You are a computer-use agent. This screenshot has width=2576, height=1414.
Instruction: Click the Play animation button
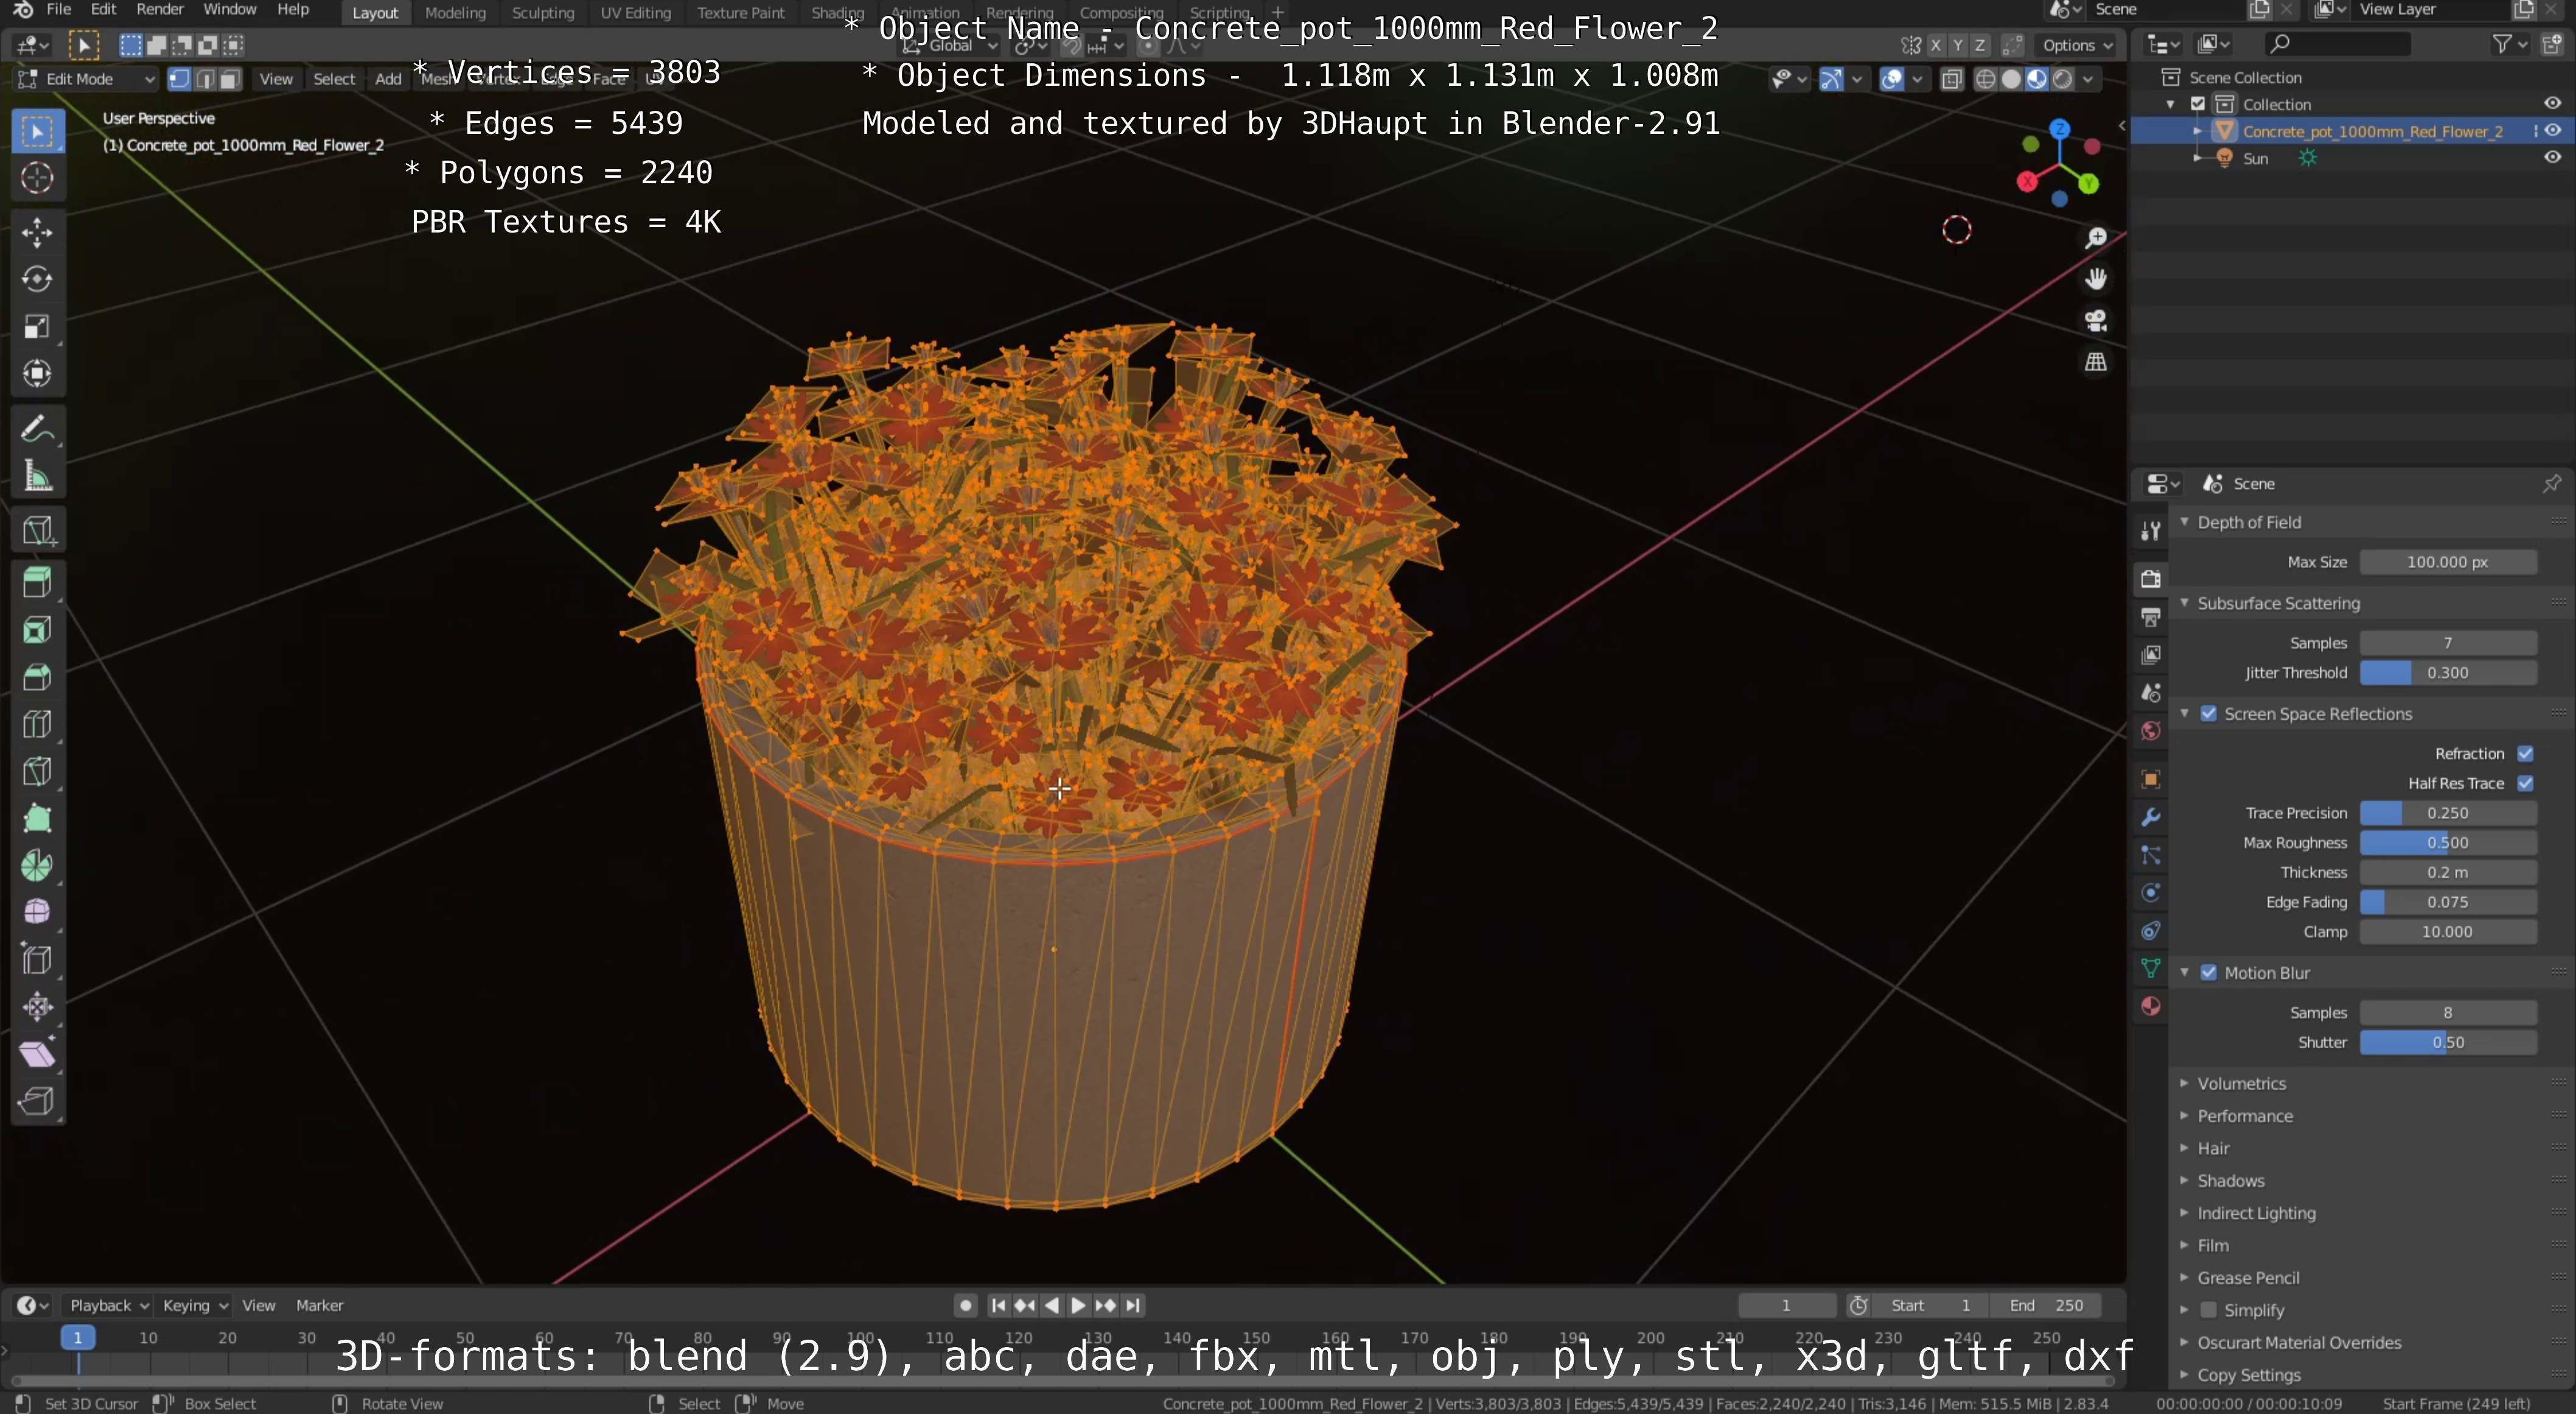[1078, 1305]
